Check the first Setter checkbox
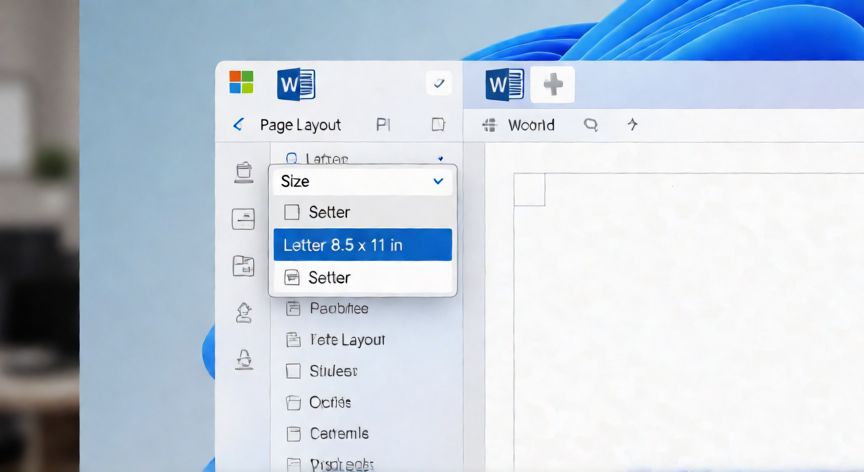Viewport: 864px width, 472px height. [291, 212]
